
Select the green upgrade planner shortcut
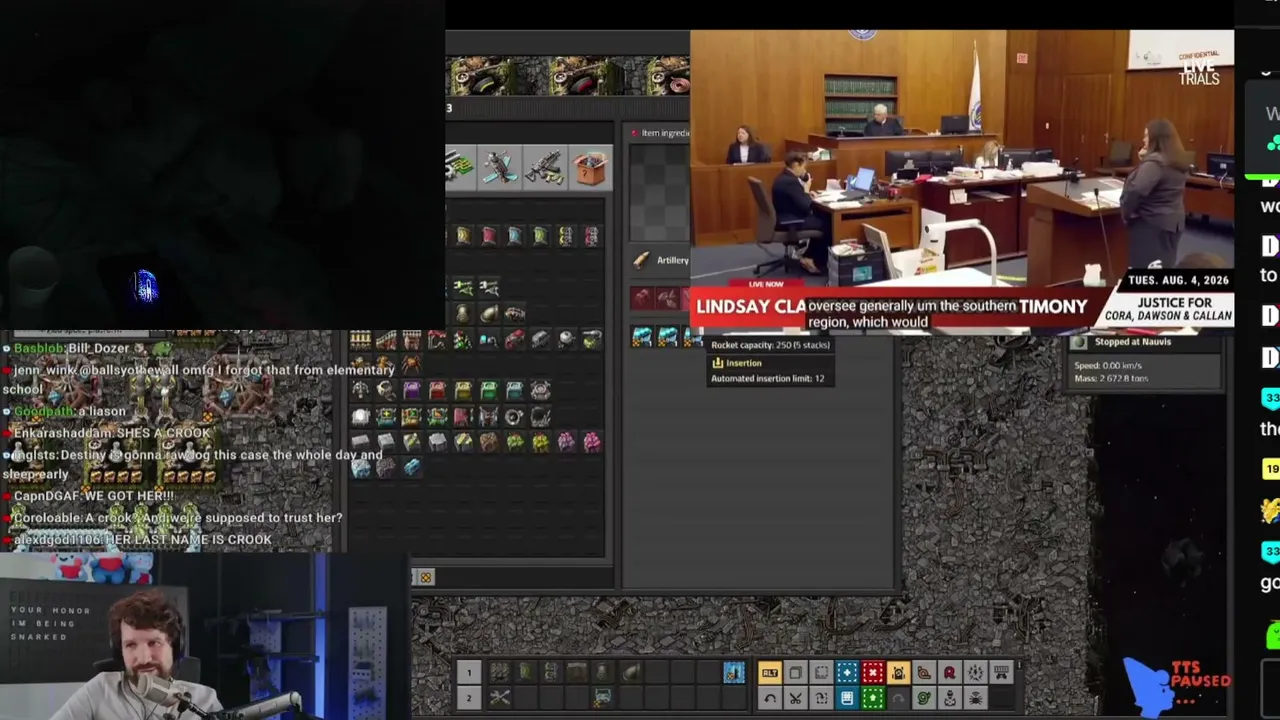[873, 698]
